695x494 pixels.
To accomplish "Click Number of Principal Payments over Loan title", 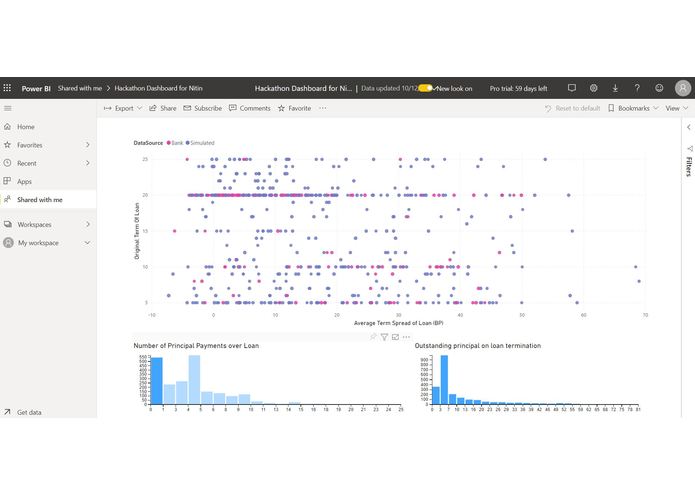I will 196,346.
